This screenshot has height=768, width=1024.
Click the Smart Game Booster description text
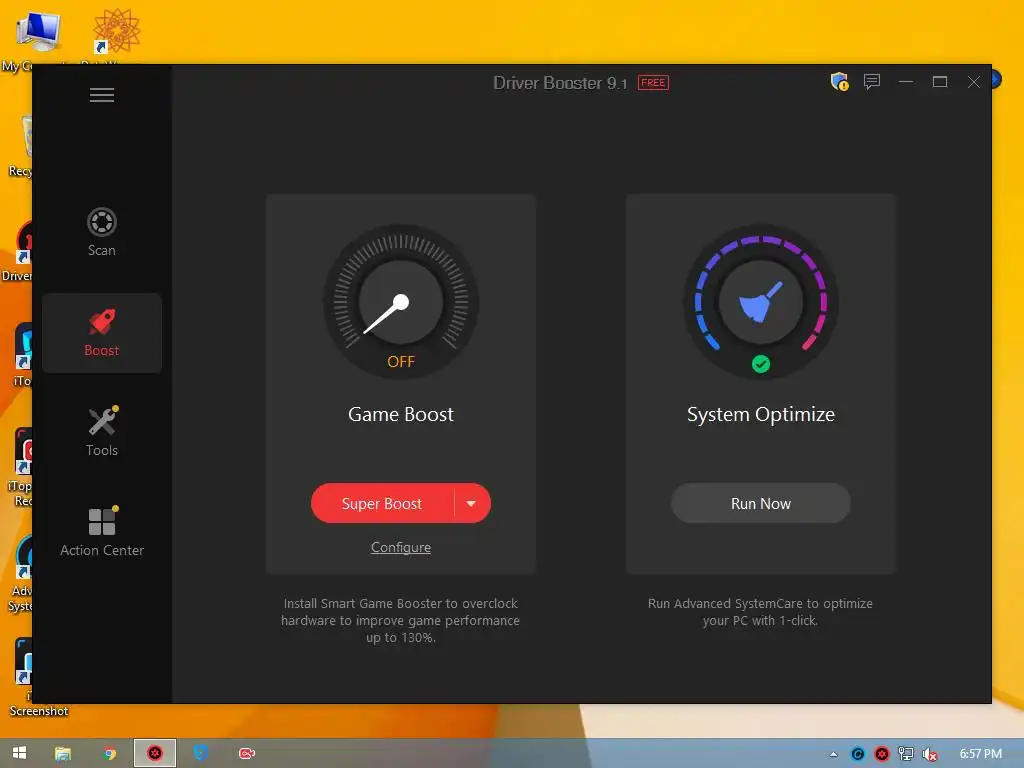[x=401, y=620]
